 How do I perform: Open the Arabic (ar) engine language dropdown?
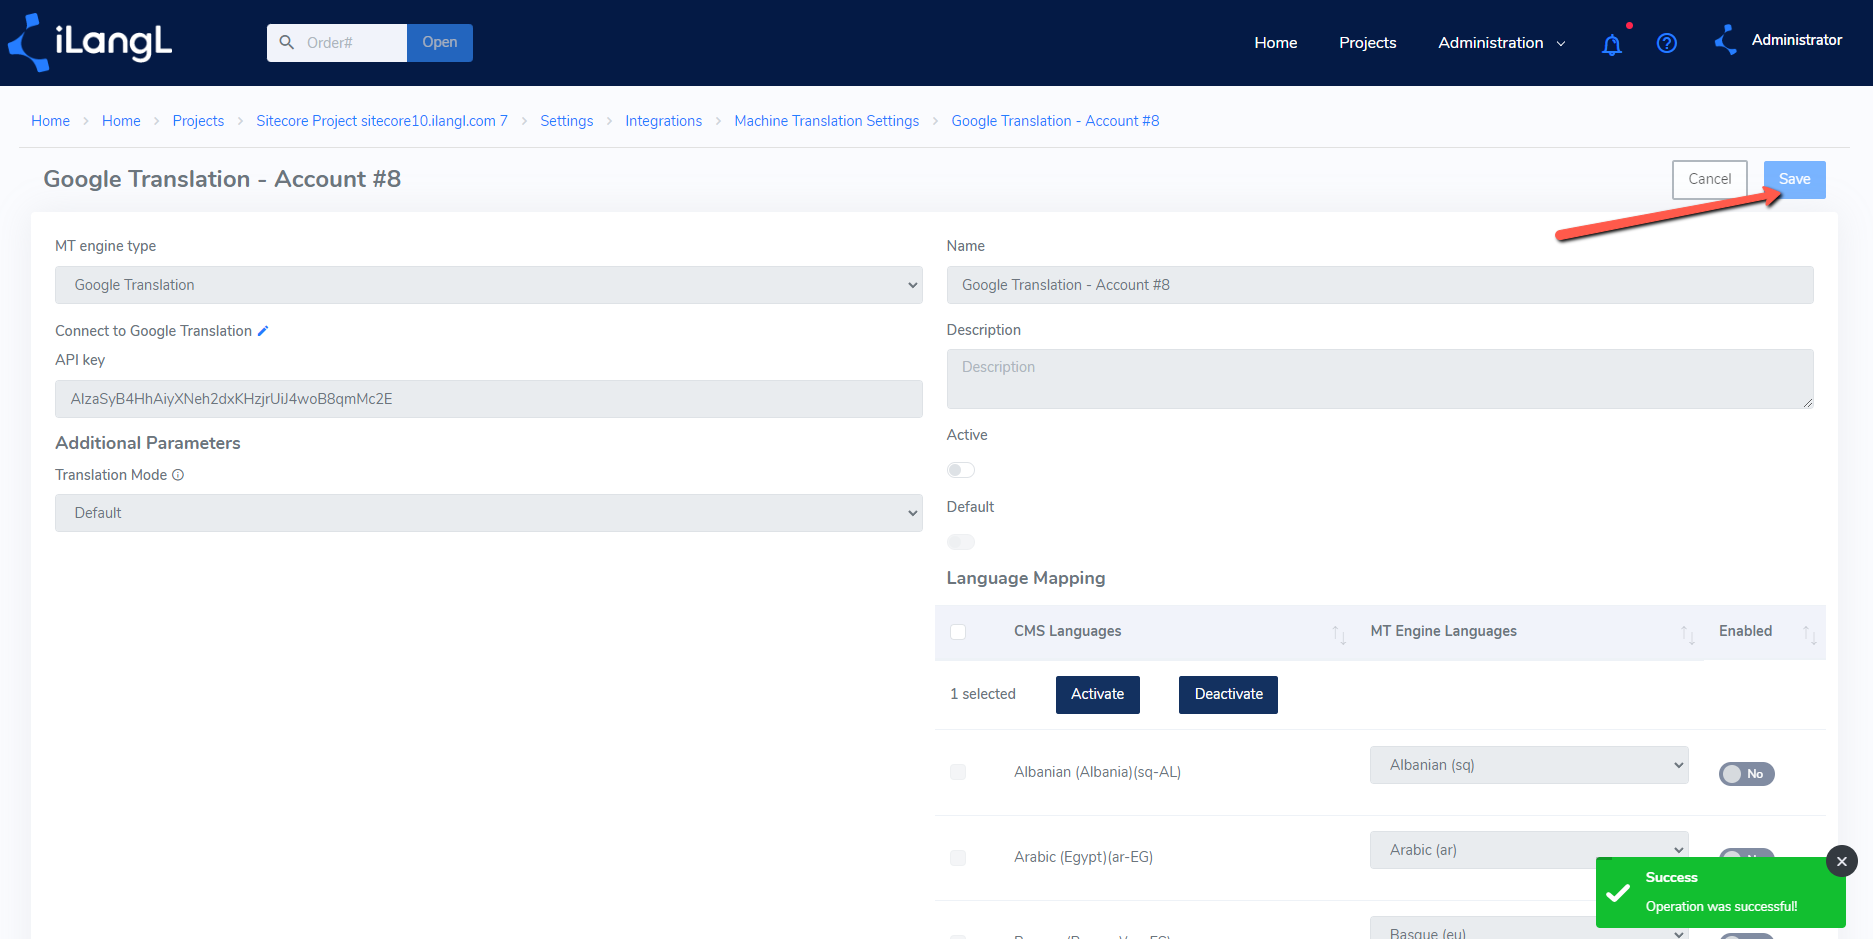click(1529, 850)
